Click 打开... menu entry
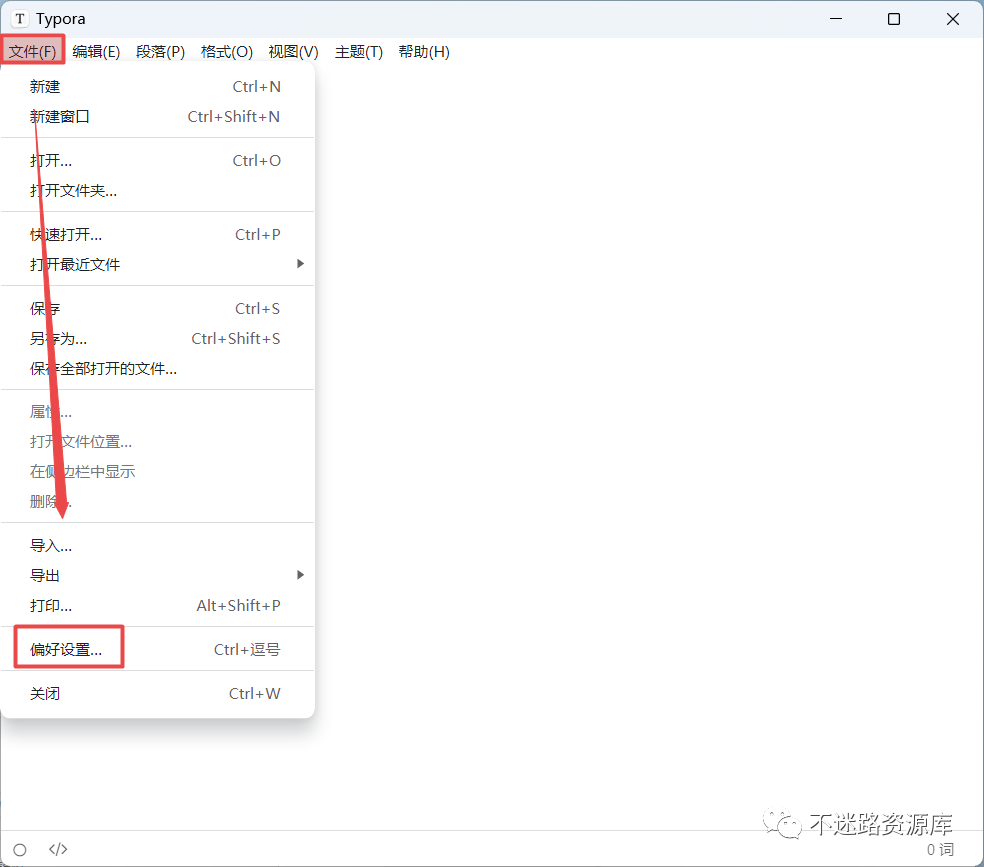This screenshot has width=984, height=867. click(x=157, y=161)
